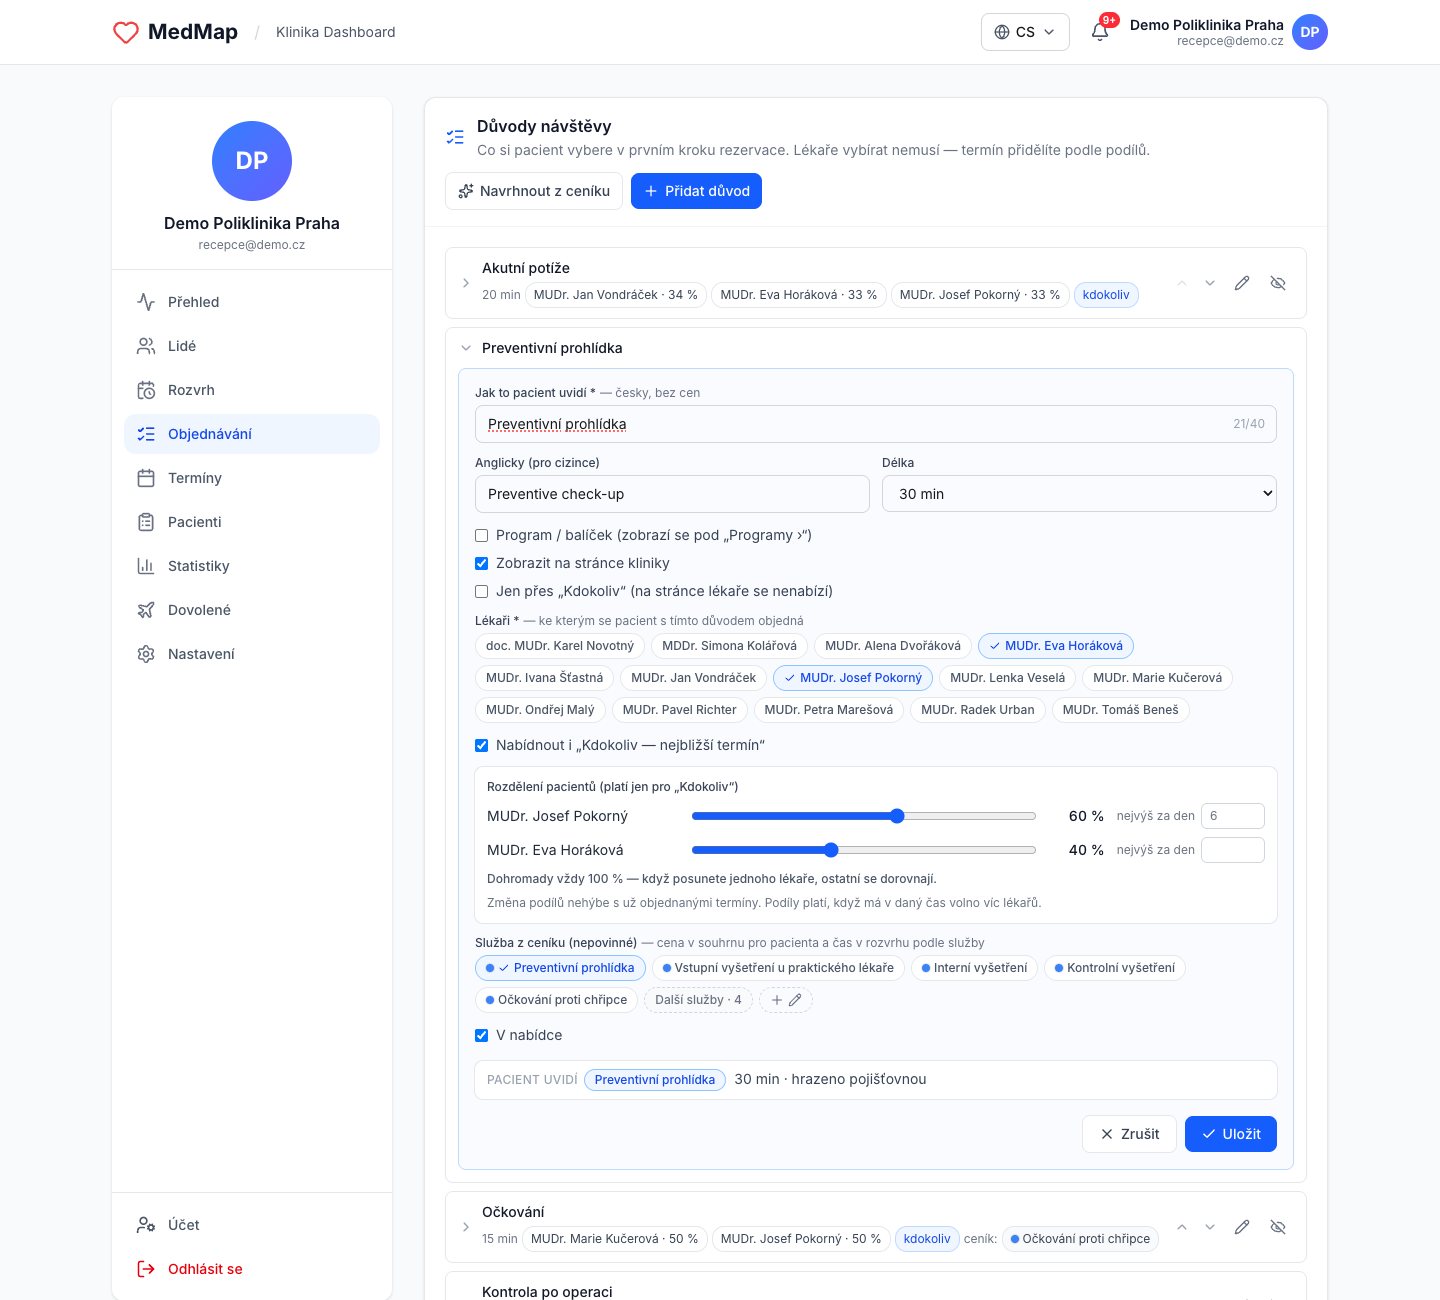Edit the Očkování reason with pencil icon
Viewport: 1440px width, 1300px height.
point(1242,1227)
